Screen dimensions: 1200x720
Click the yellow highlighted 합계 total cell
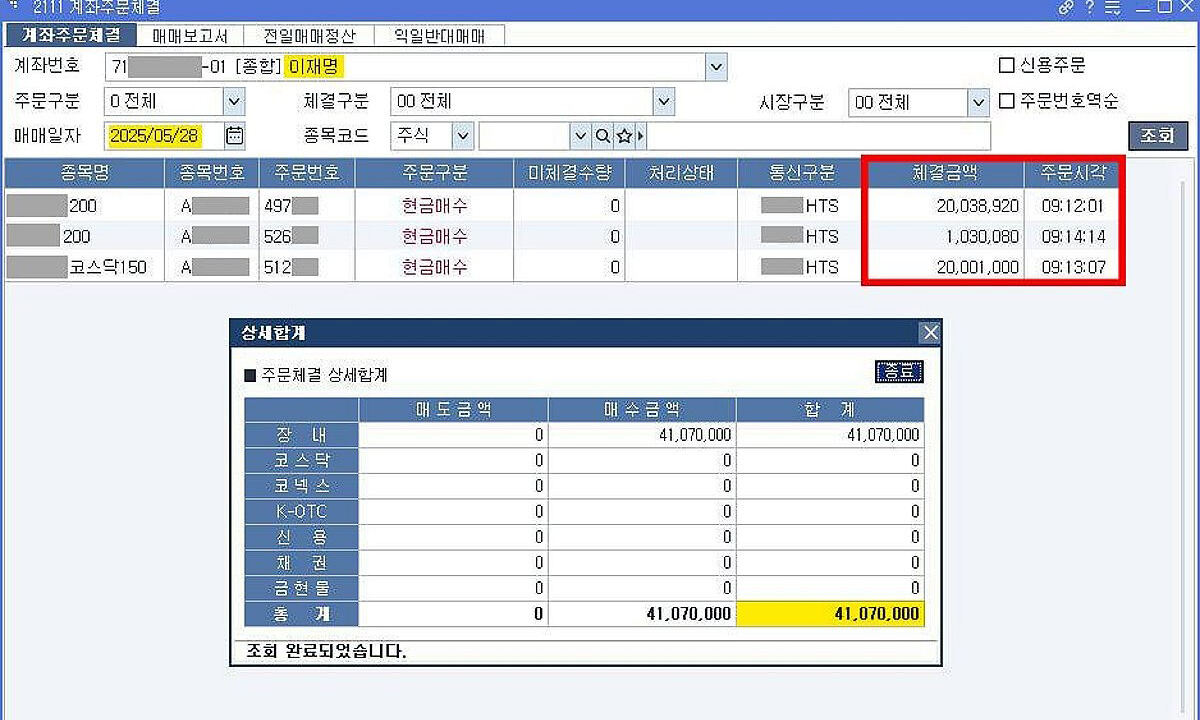click(830, 614)
